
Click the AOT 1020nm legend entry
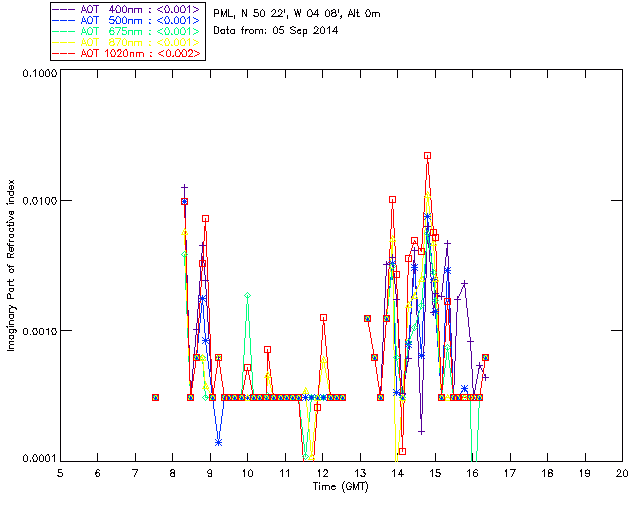(127, 53)
